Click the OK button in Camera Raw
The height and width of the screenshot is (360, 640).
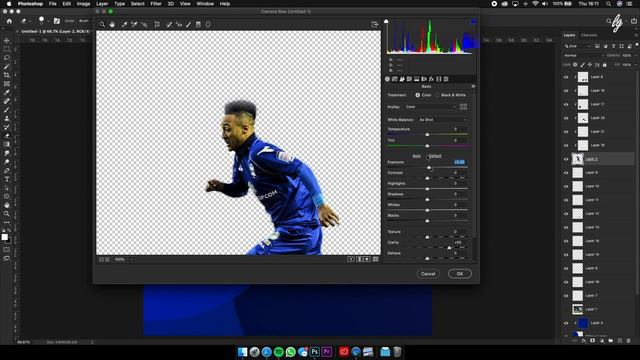pos(460,273)
